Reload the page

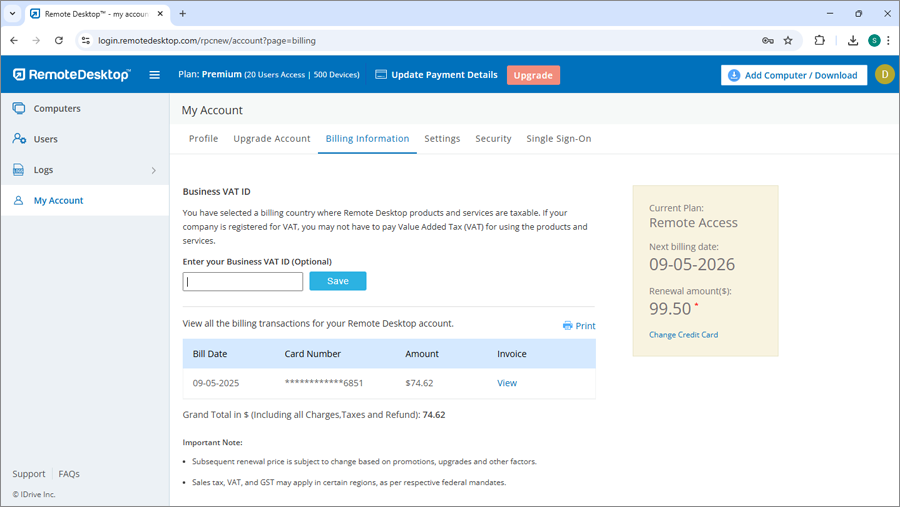click(59, 41)
